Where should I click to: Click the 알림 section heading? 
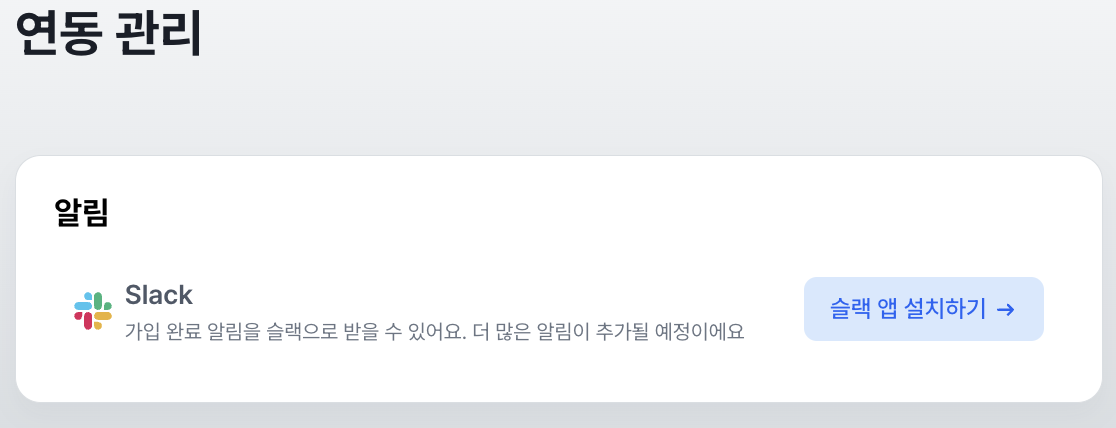tap(81, 212)
